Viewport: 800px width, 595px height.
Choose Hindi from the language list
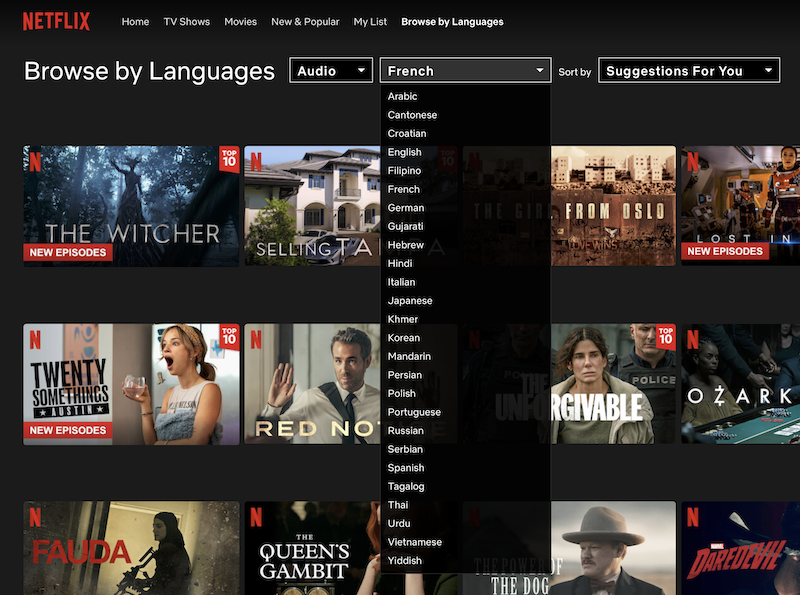coord(400,263)
